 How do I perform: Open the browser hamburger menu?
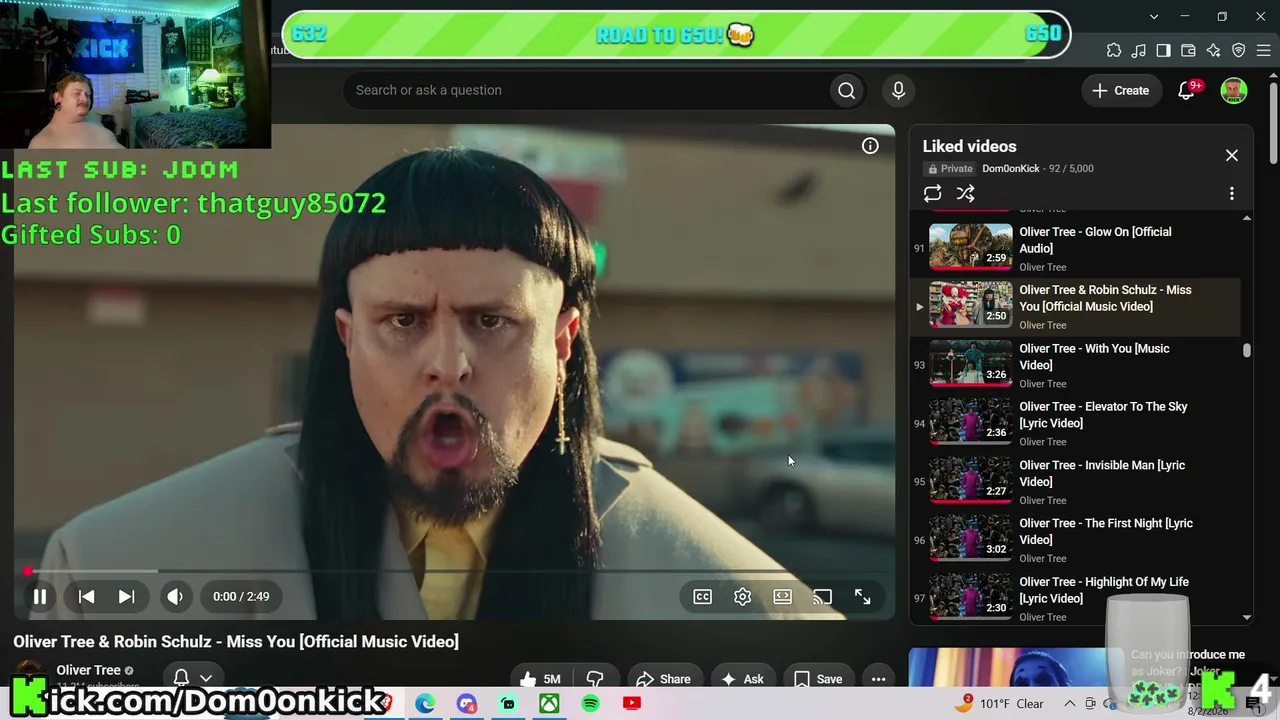click(x=1263, y=50)
